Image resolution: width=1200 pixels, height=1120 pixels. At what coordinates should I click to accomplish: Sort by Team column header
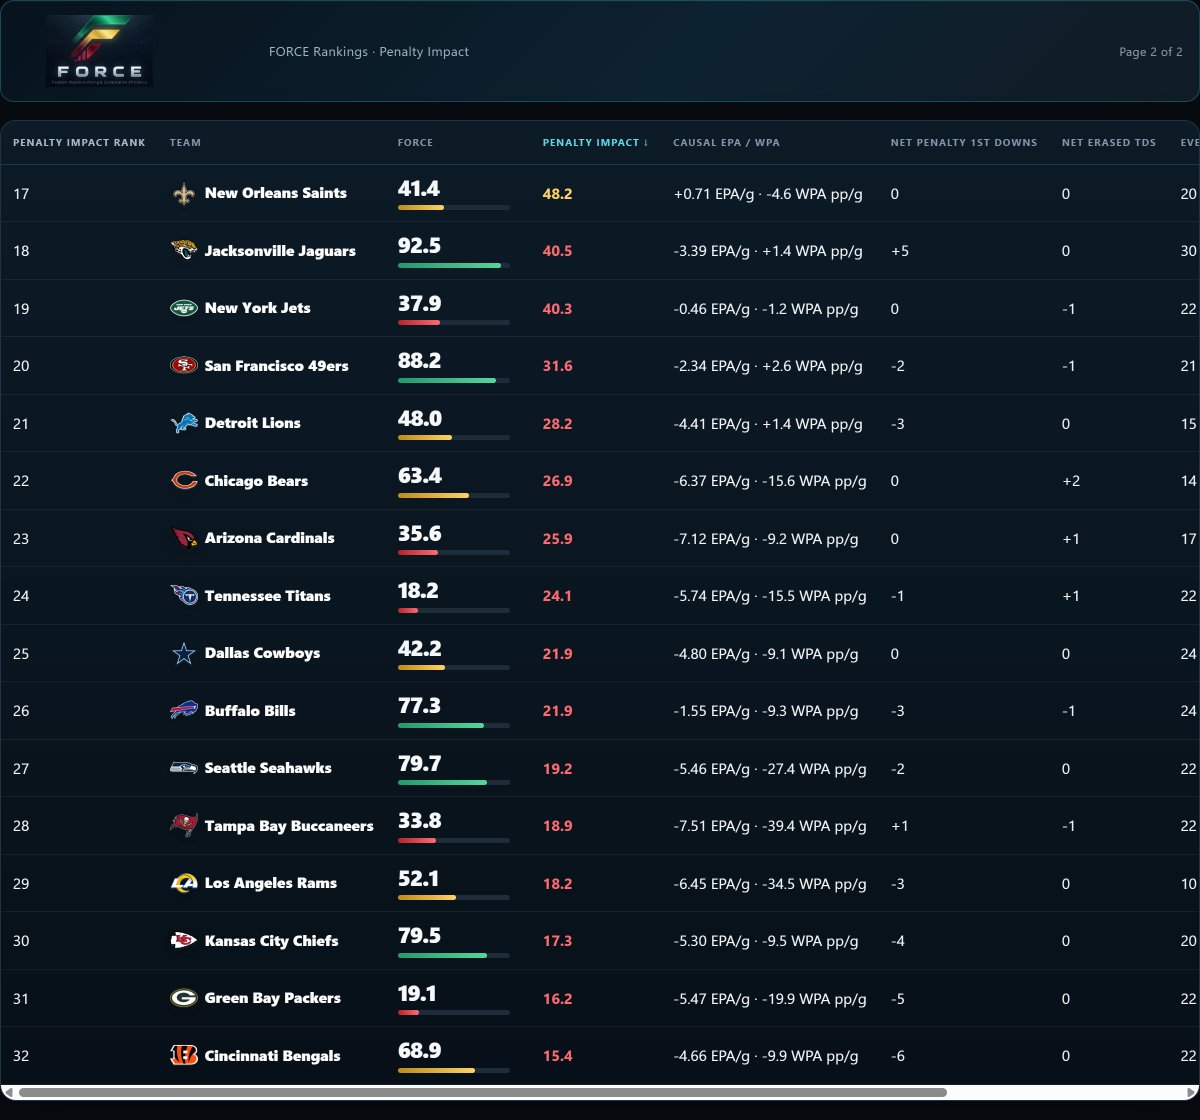click(185, 143)
